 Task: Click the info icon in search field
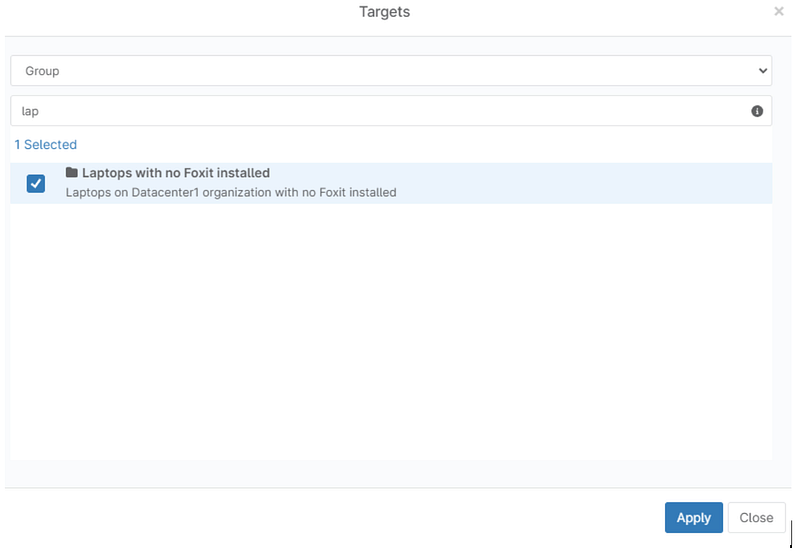pyautogui.click(x=757, y=111)
